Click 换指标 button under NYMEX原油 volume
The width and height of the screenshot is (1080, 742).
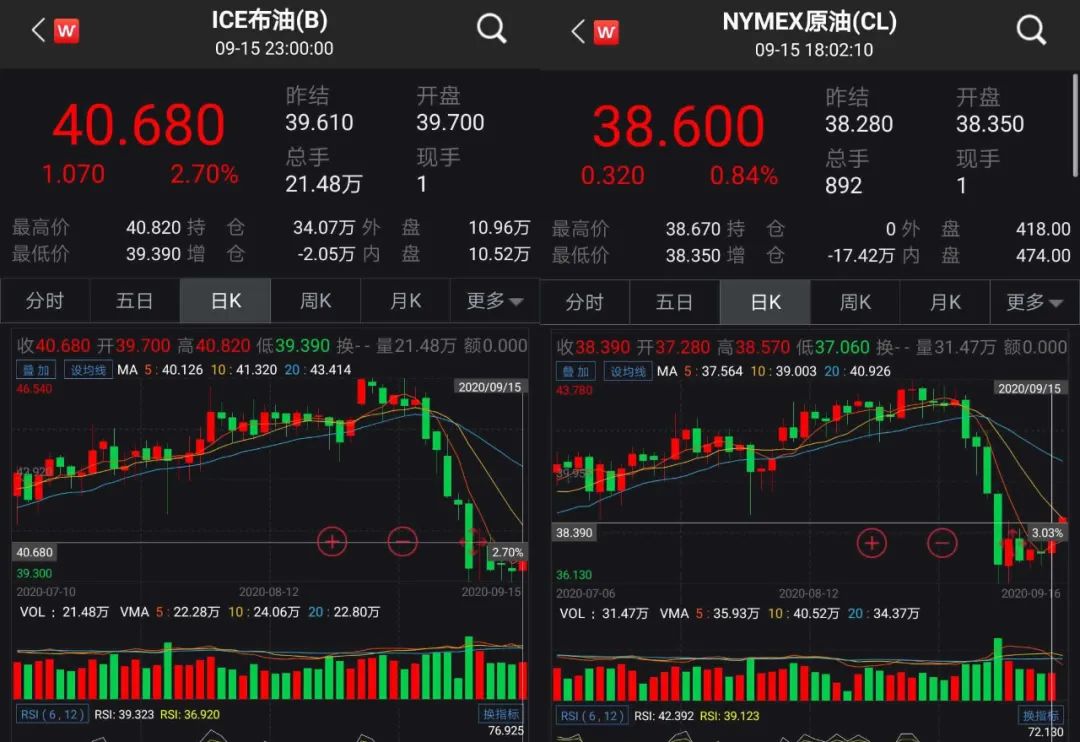(1041, 715)
